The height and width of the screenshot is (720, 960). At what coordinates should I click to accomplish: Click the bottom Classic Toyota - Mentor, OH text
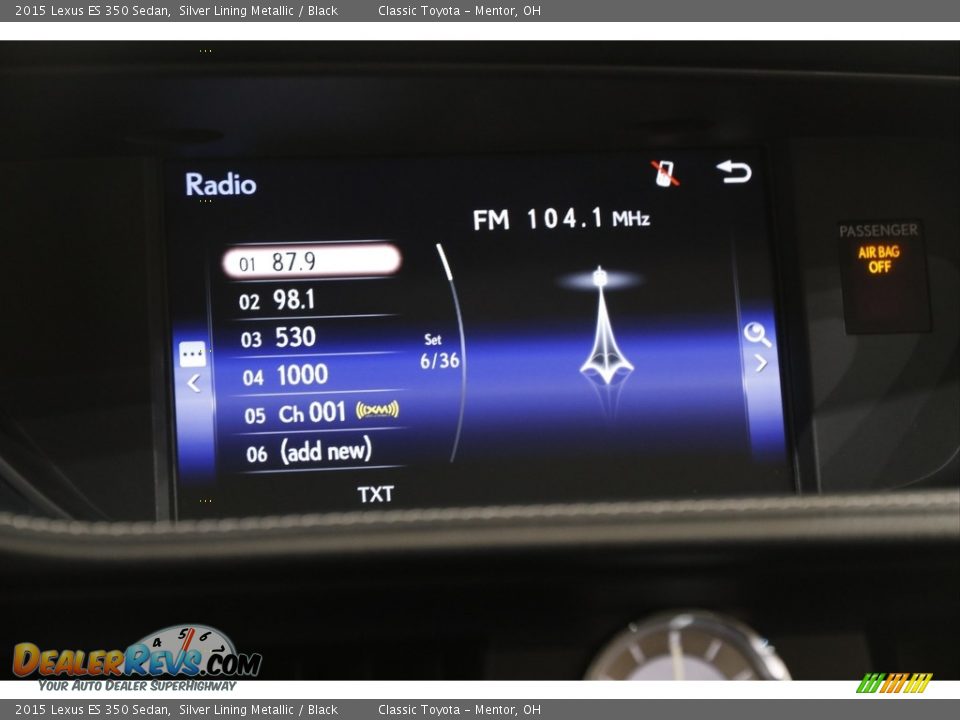459,710
